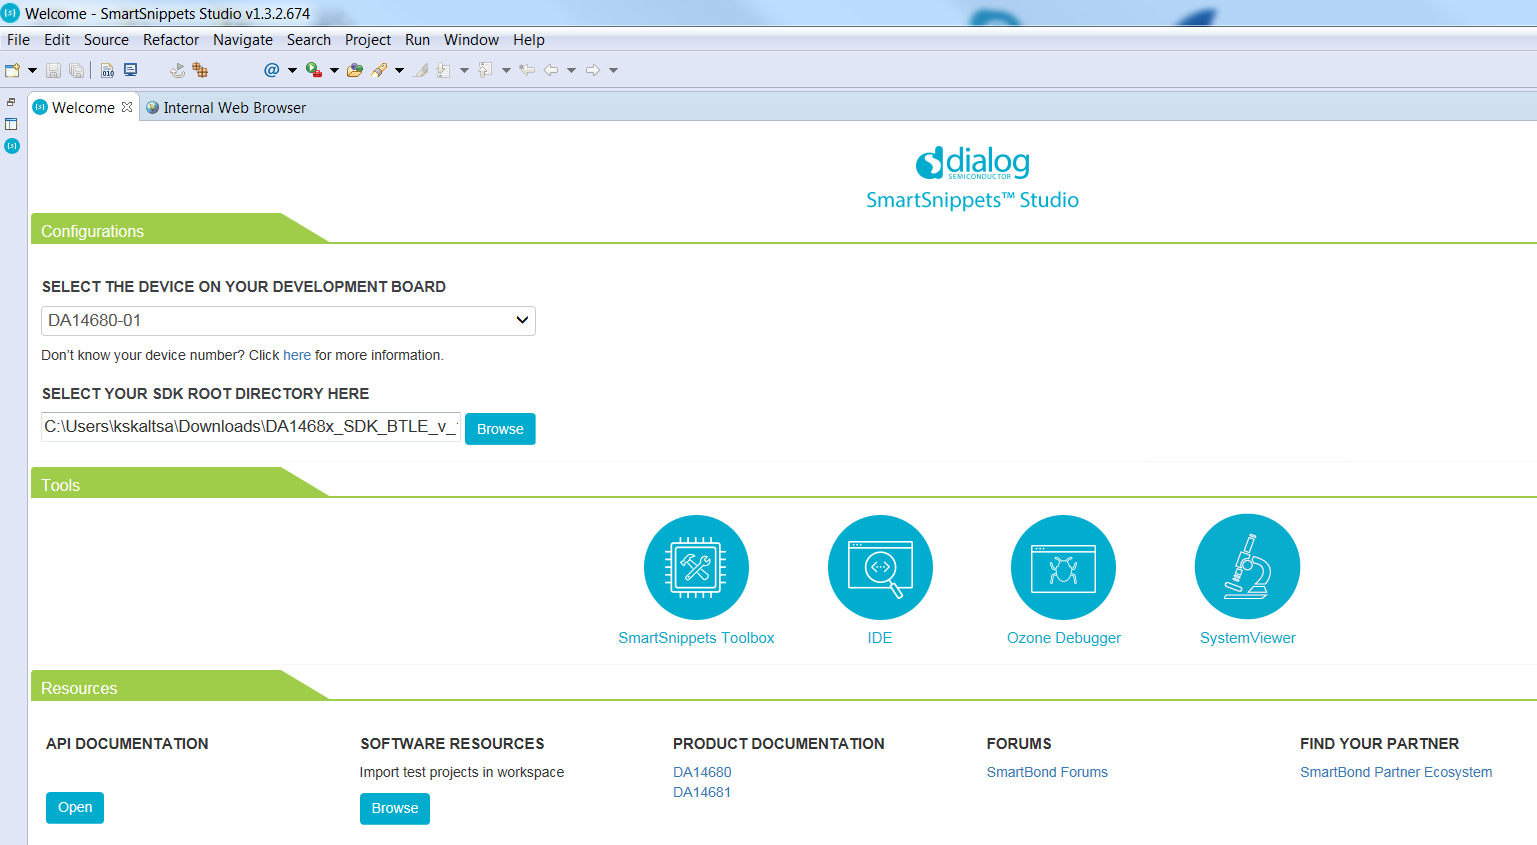Click Open under API Documentation
Screen dimensions: 1537x845
(75, 807)
